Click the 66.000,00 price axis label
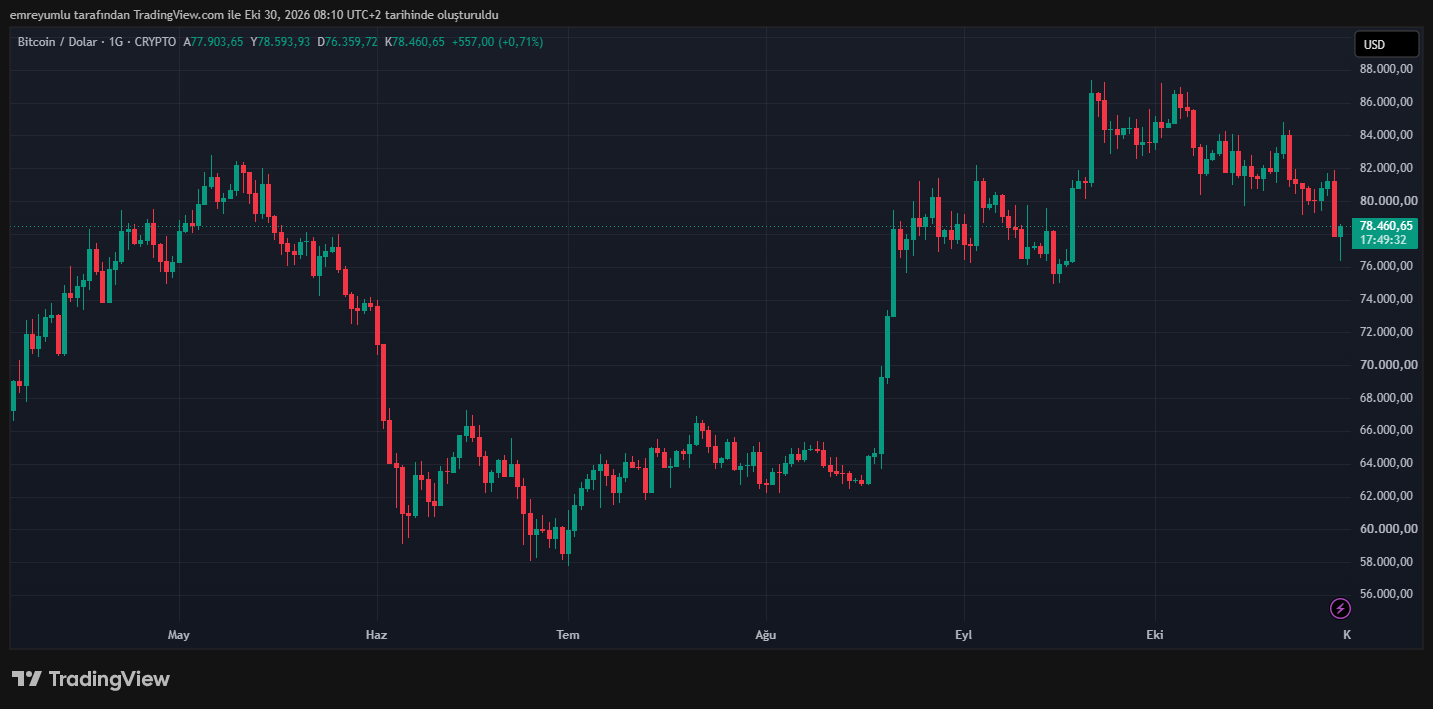This screenshot has height=709, width=1433. (x=1385, y=430)
